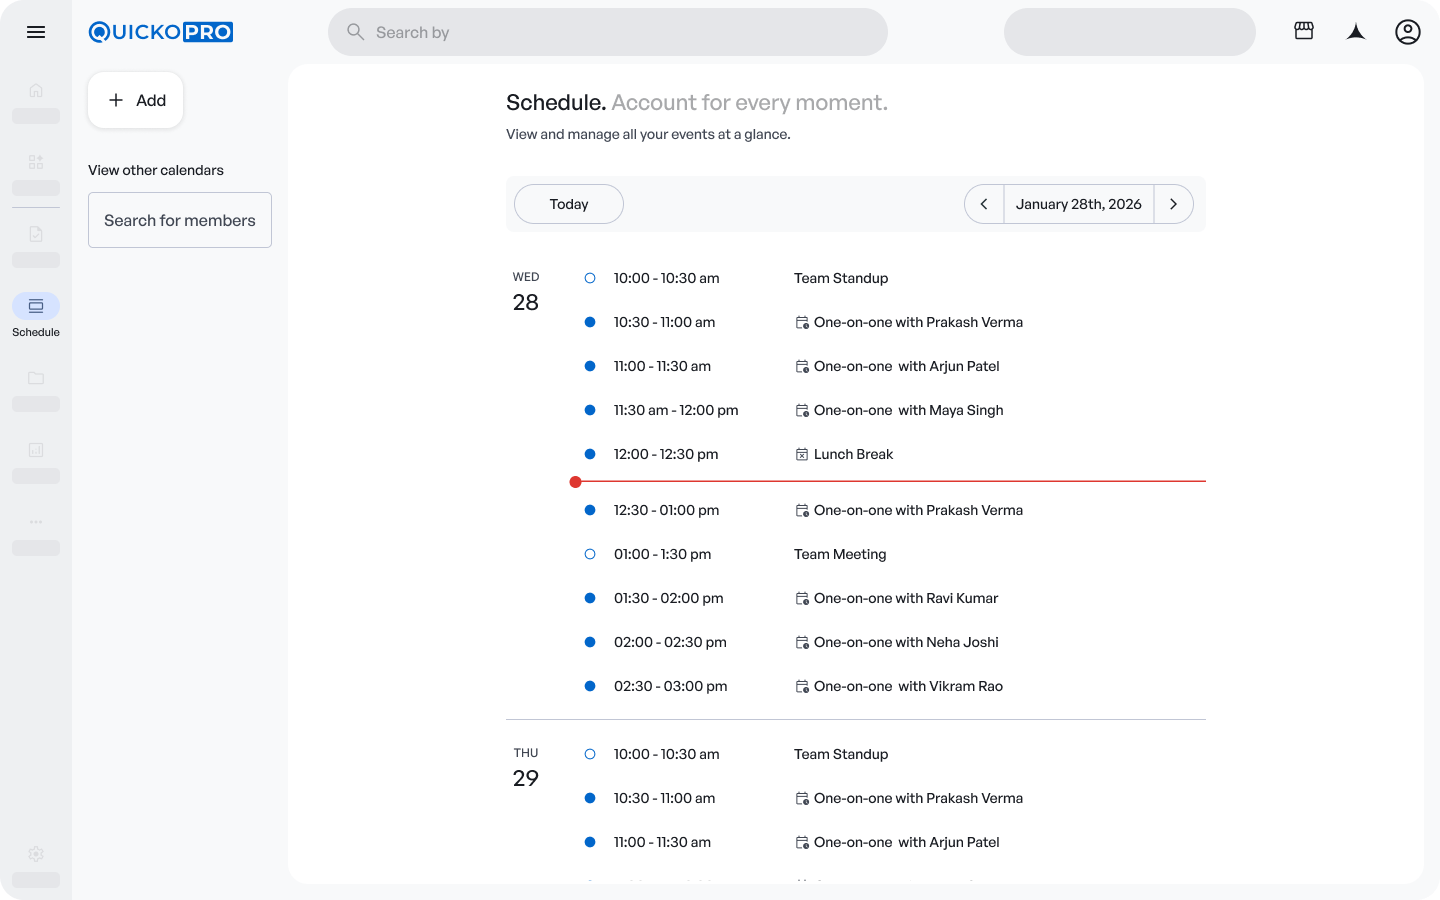Open Wednesday's Lunch Break event

[853, 454]
